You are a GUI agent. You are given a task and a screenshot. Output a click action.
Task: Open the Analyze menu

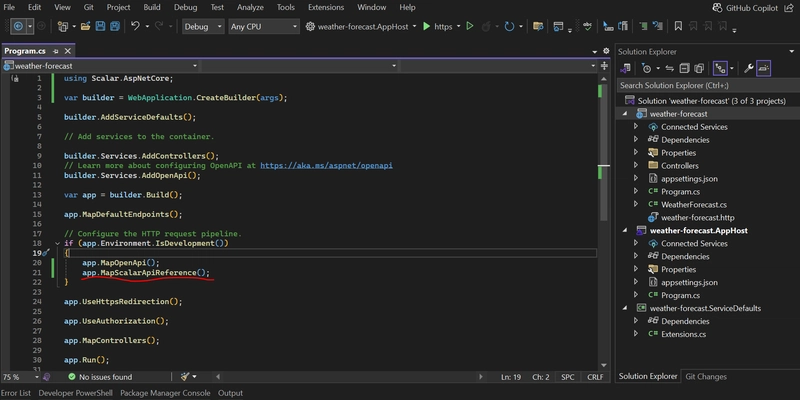pyautogui.click(x=251, y=7)
